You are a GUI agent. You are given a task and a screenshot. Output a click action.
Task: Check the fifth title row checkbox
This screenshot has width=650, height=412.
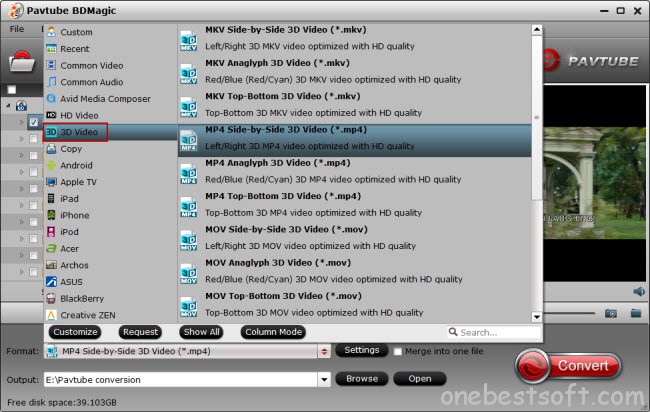coord(34,189)
